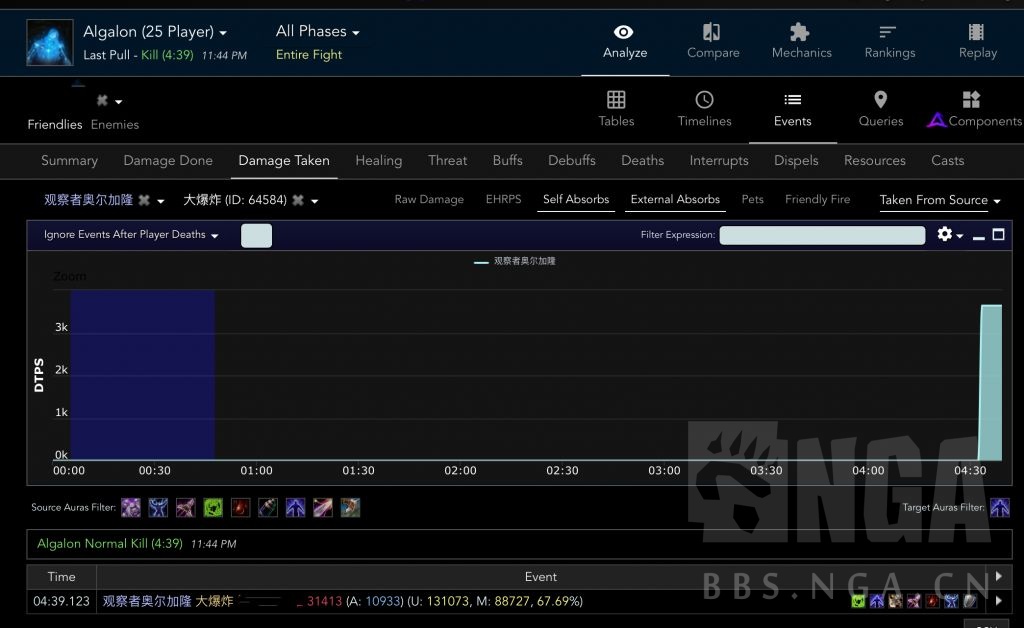Toggle the External Absorbs option
Screen dimensions: 1024x628
(x=675, y=199)
